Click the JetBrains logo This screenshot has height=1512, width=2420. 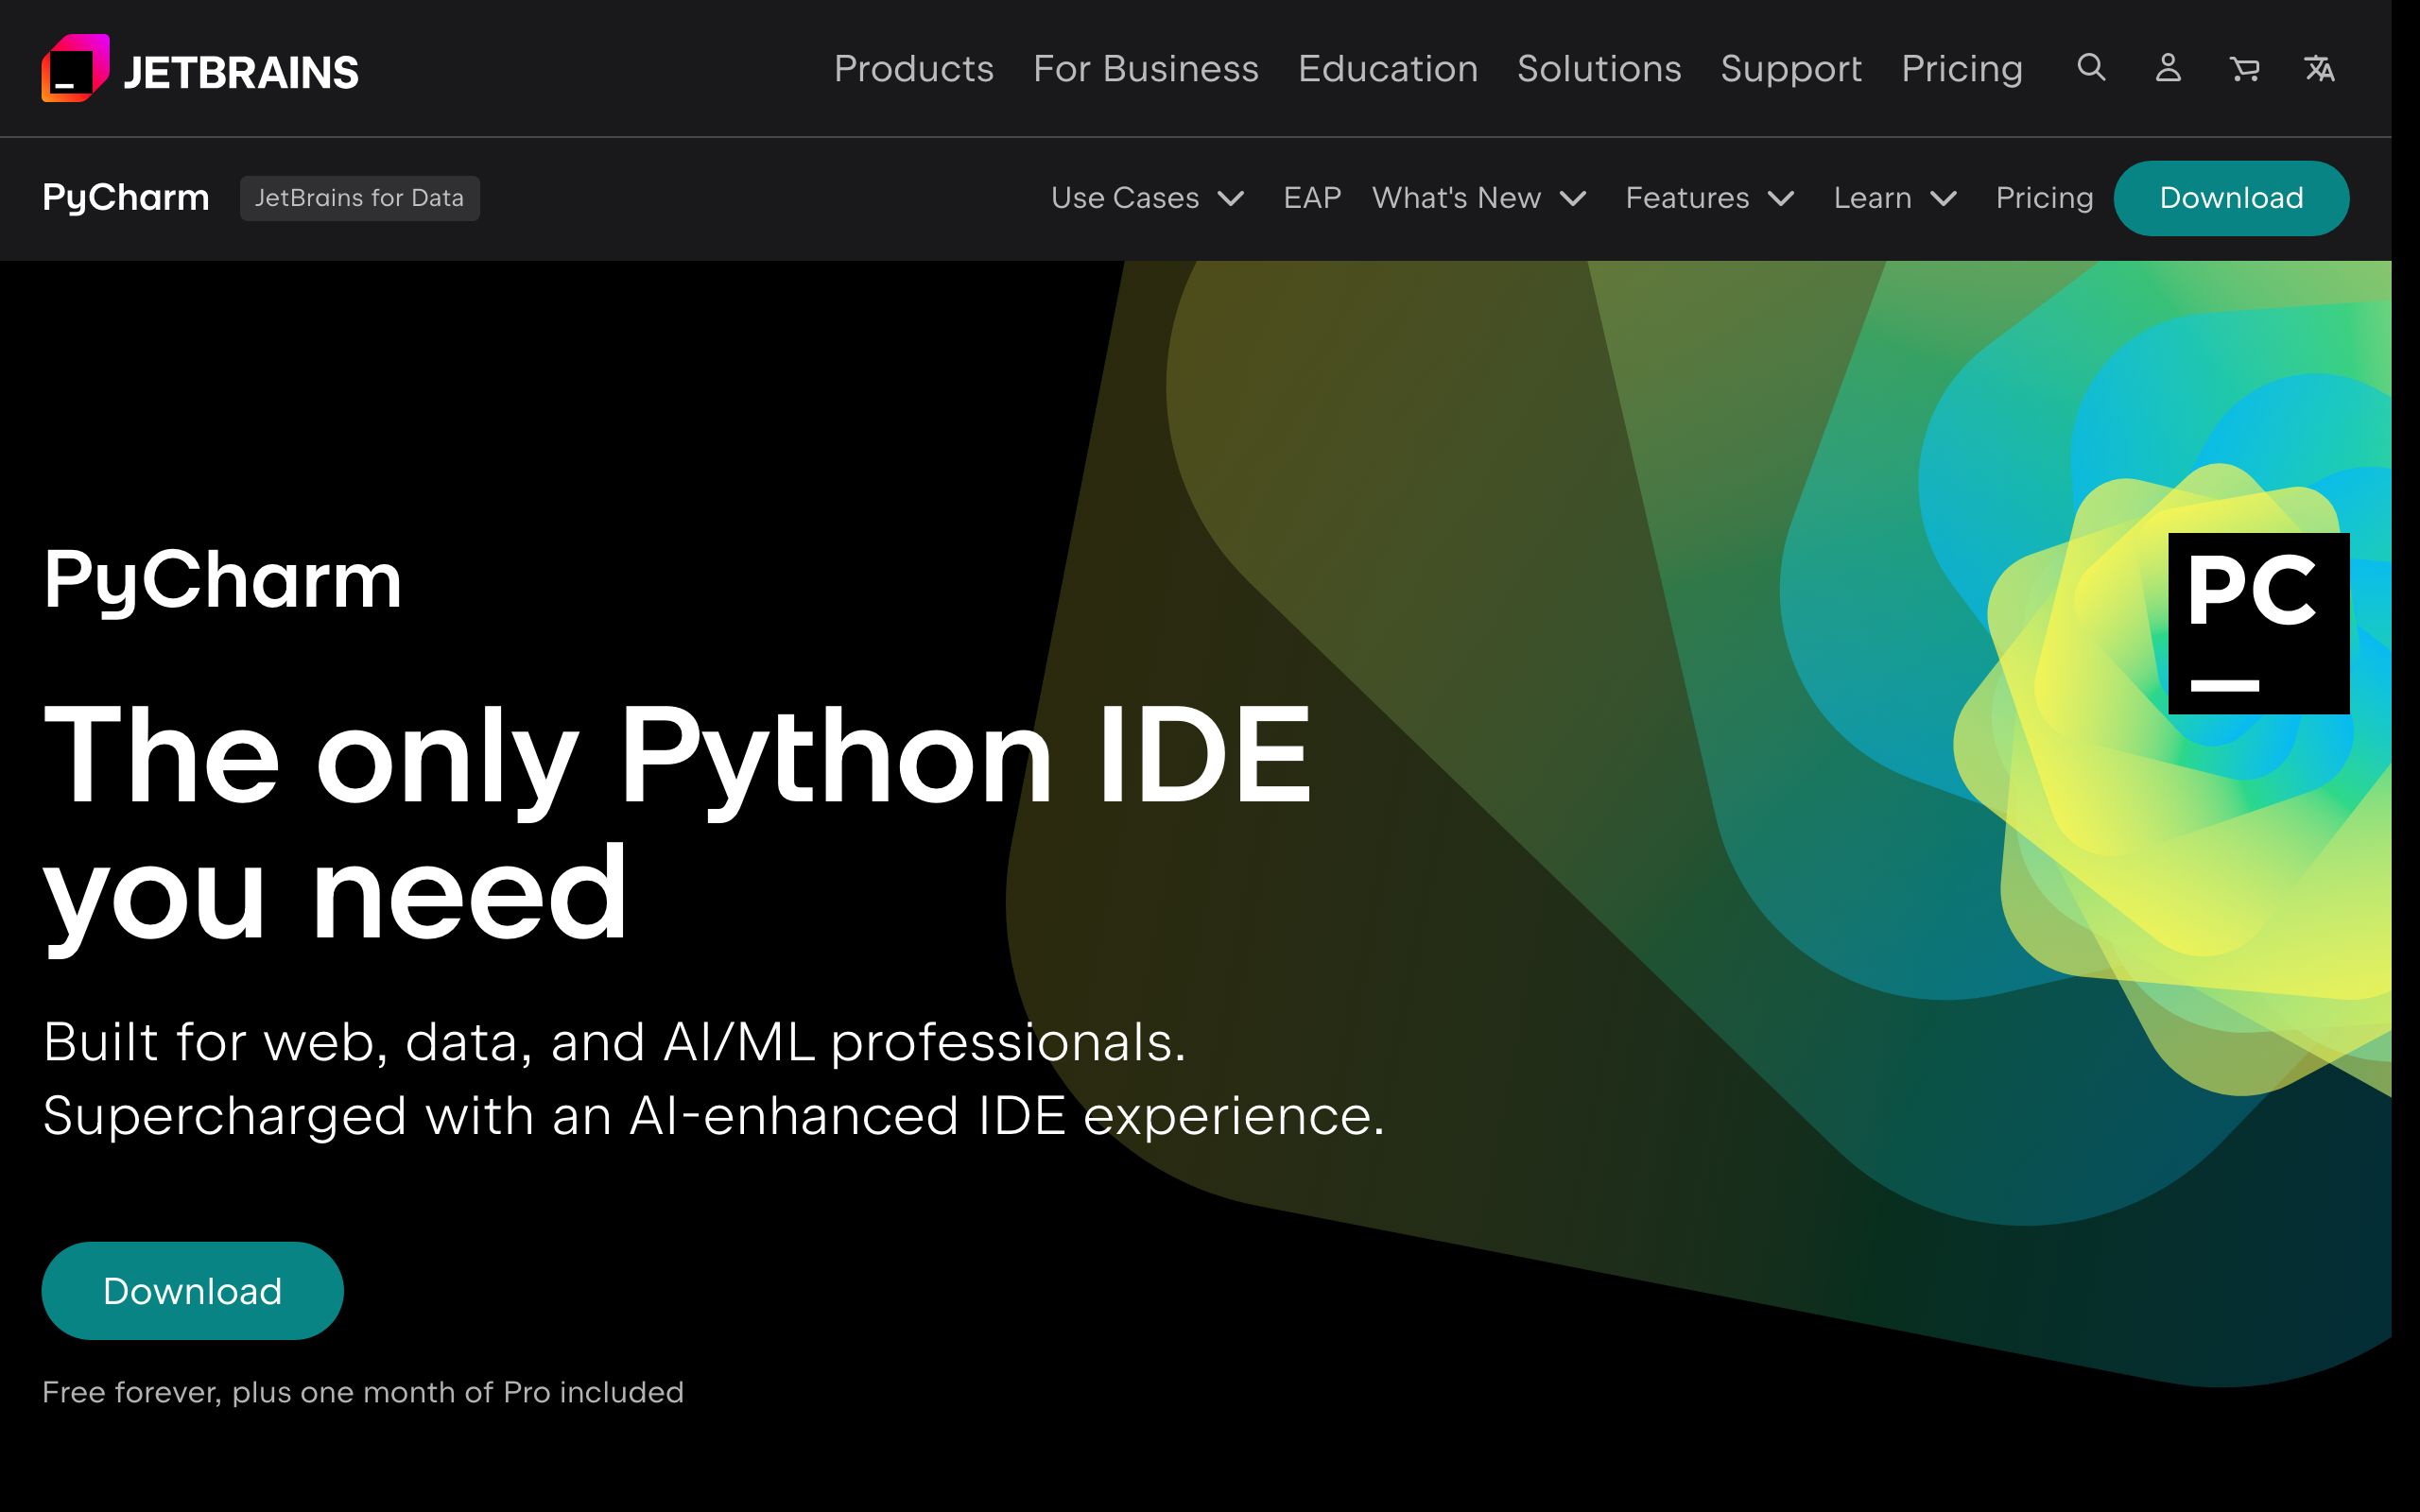(x=200, y=69)
